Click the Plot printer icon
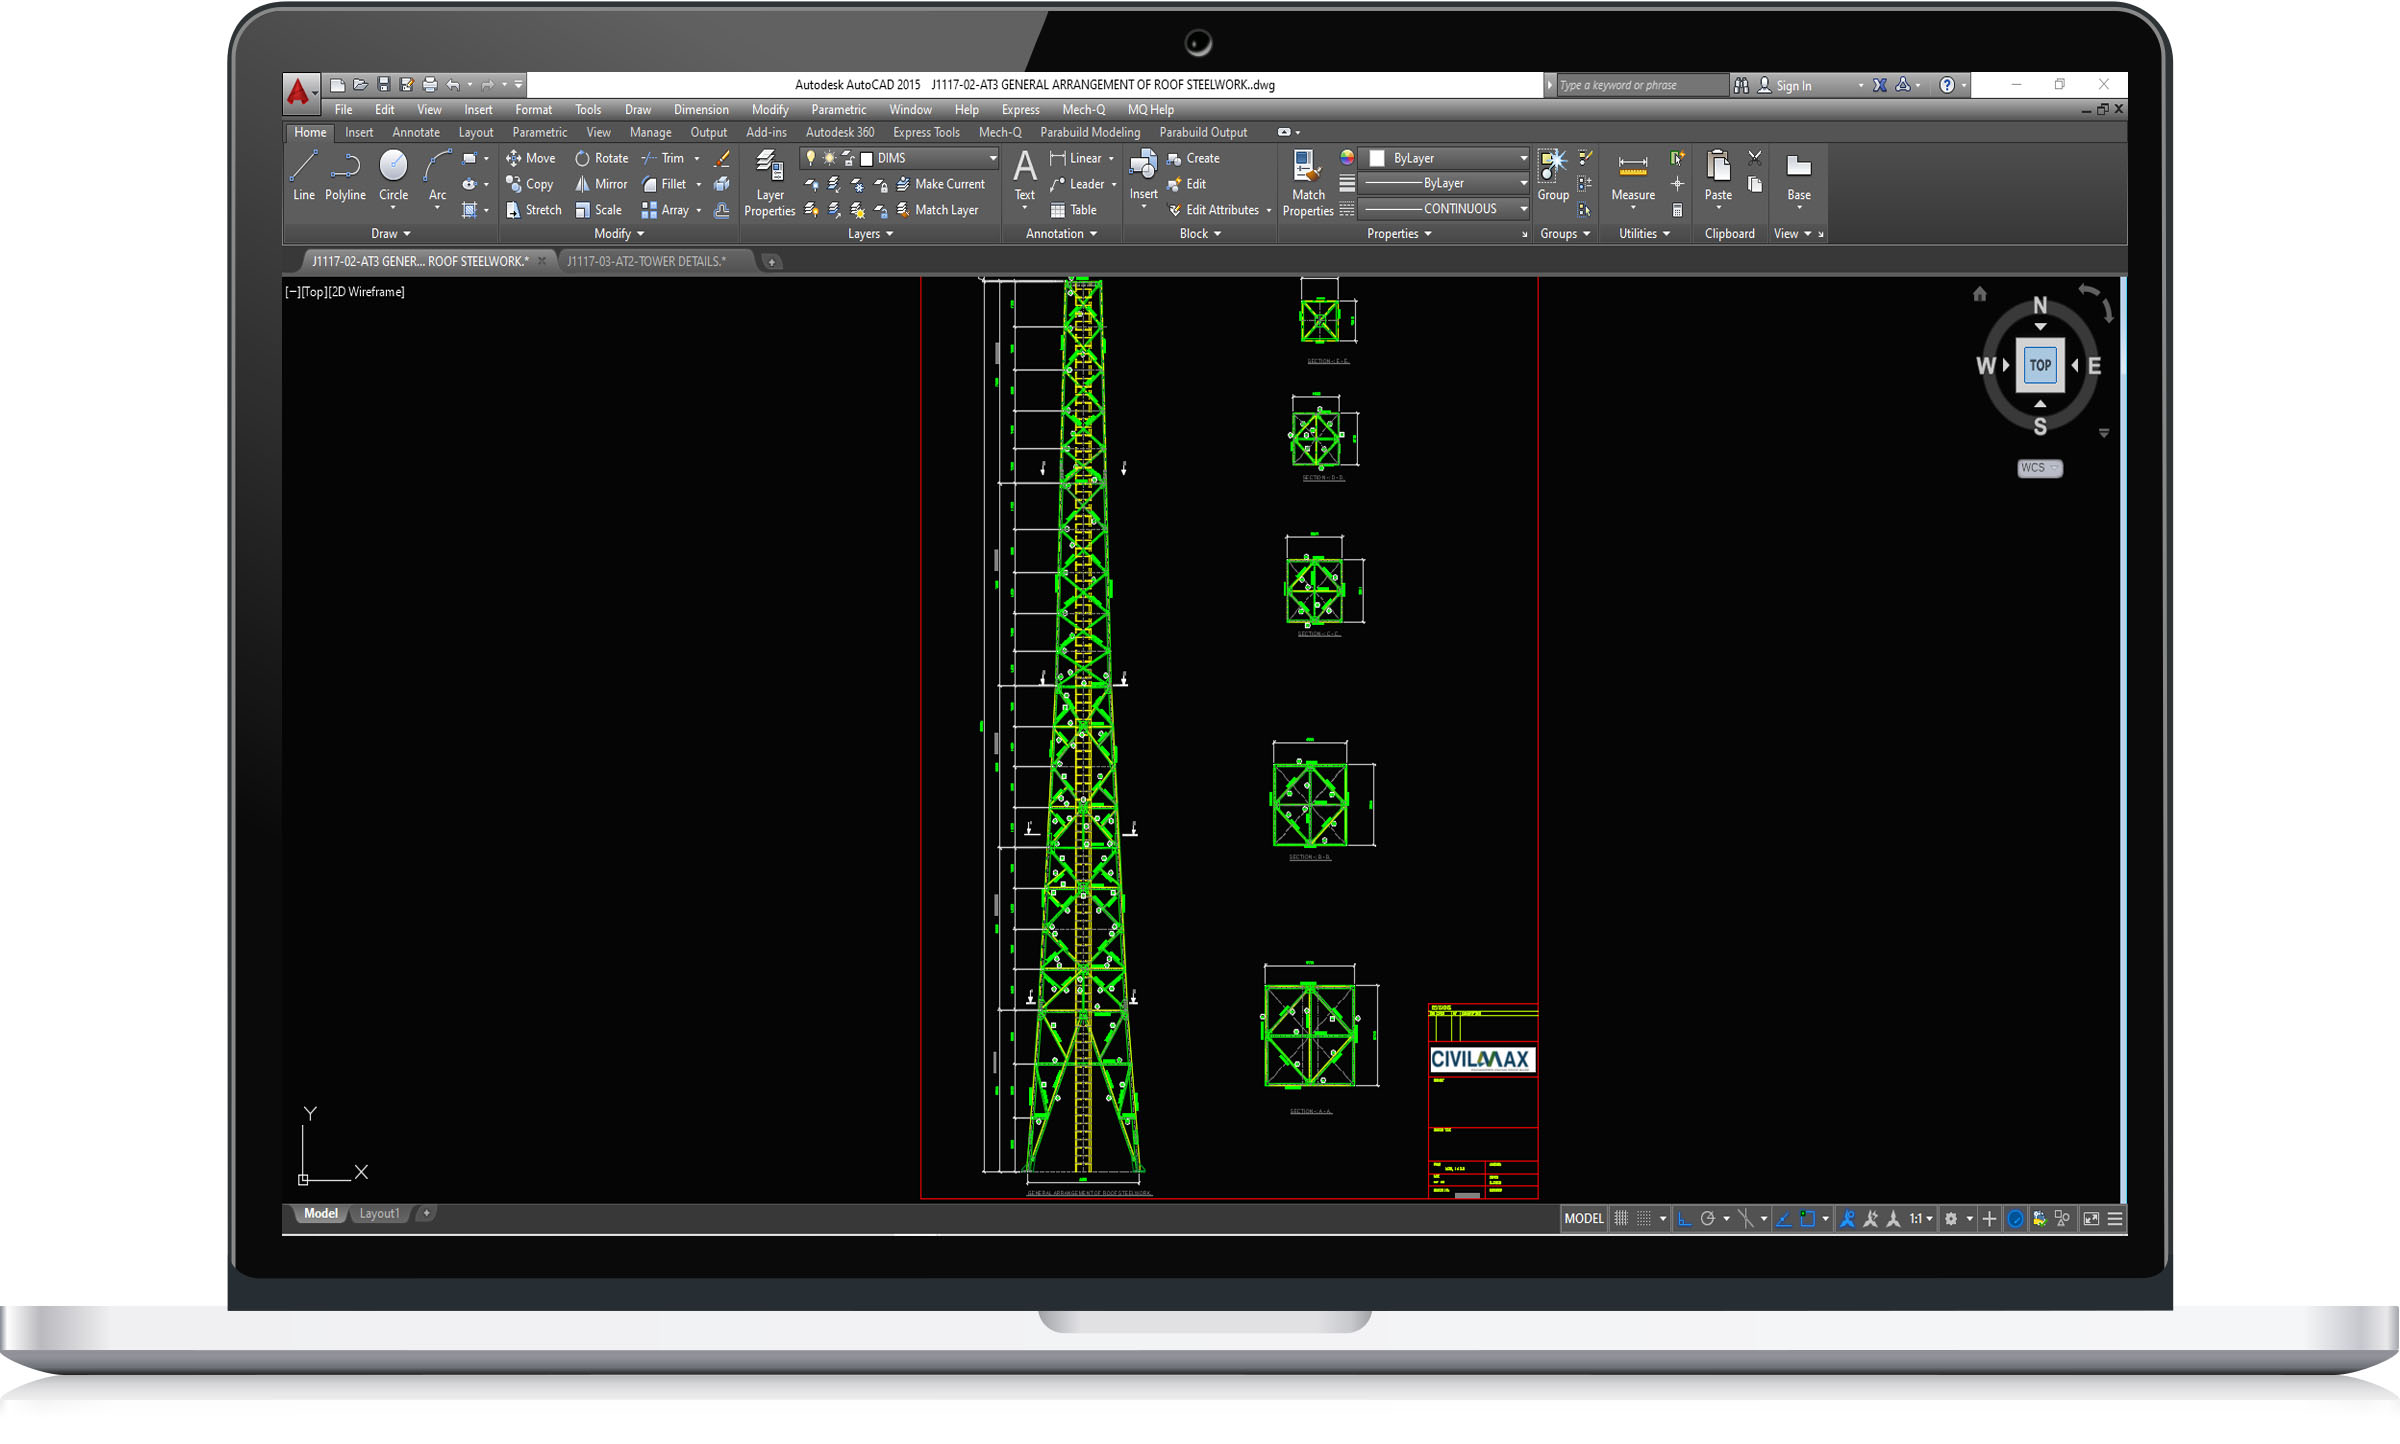The width and height of the screenshot is (2400, 1444). [429, 85]
